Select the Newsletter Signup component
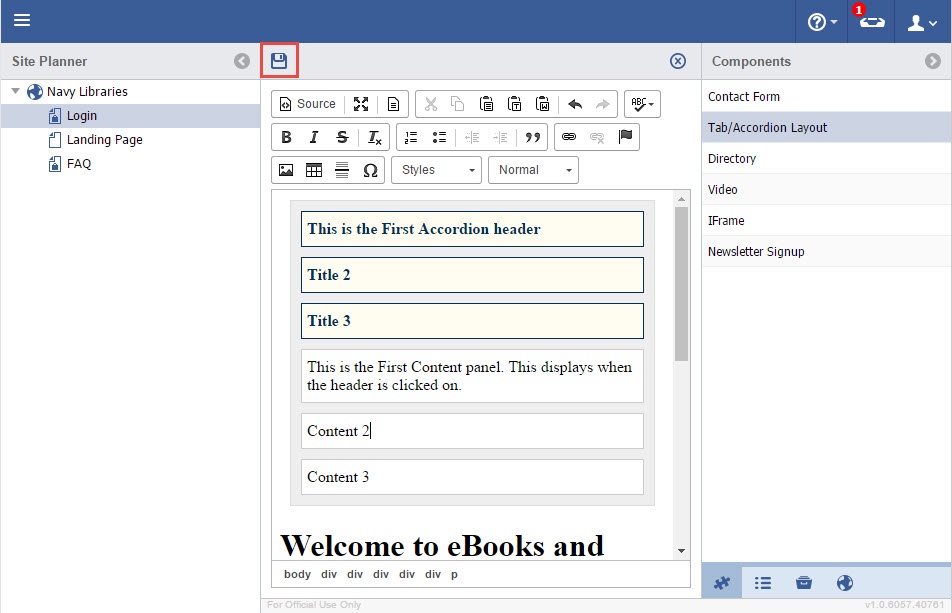Image resolution: width=952 pixels, height=613 pixels. pyautogui.click(x=756, y=252)
